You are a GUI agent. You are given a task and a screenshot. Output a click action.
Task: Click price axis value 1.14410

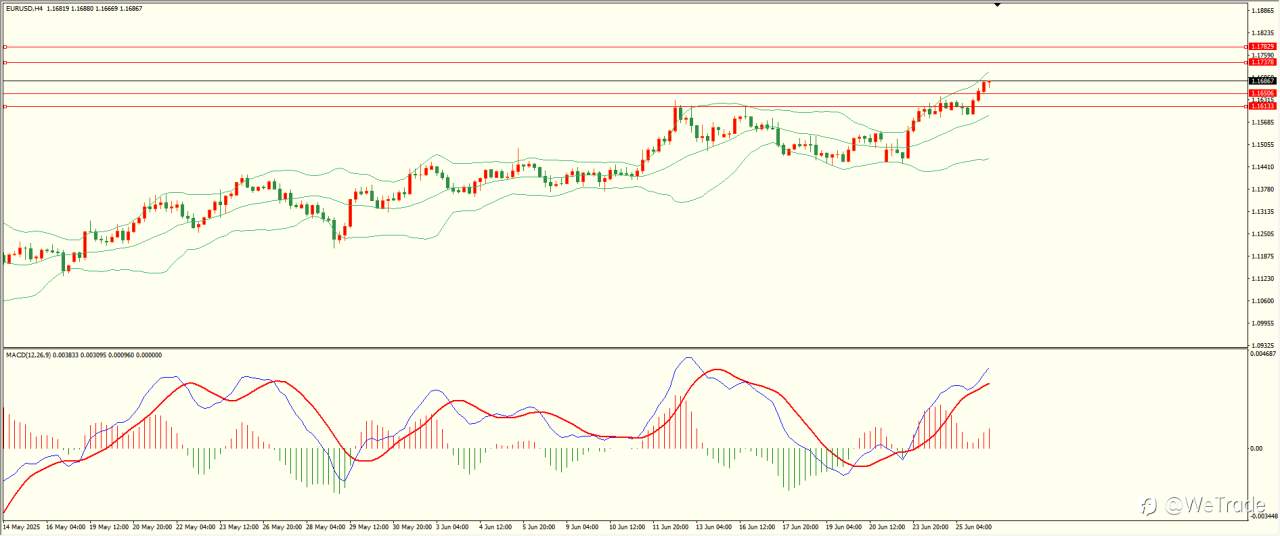point(1262,167)
